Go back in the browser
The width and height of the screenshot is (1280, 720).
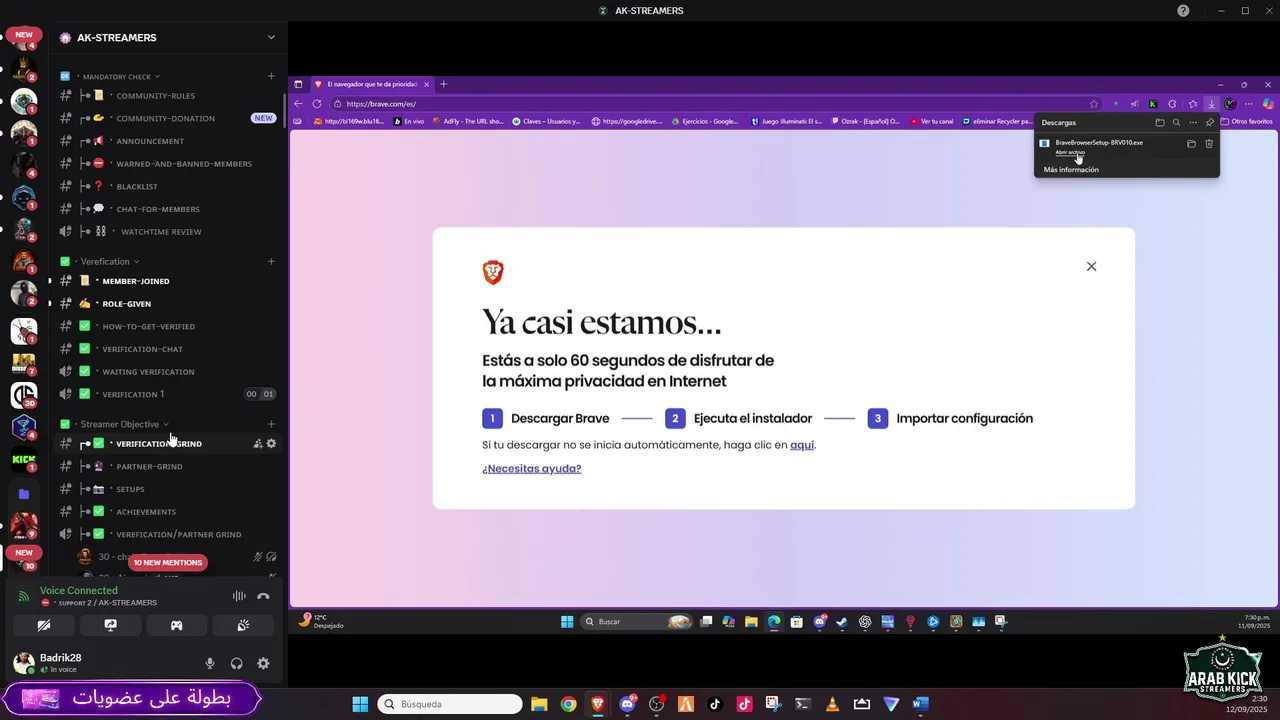click(x=299, y=104)
